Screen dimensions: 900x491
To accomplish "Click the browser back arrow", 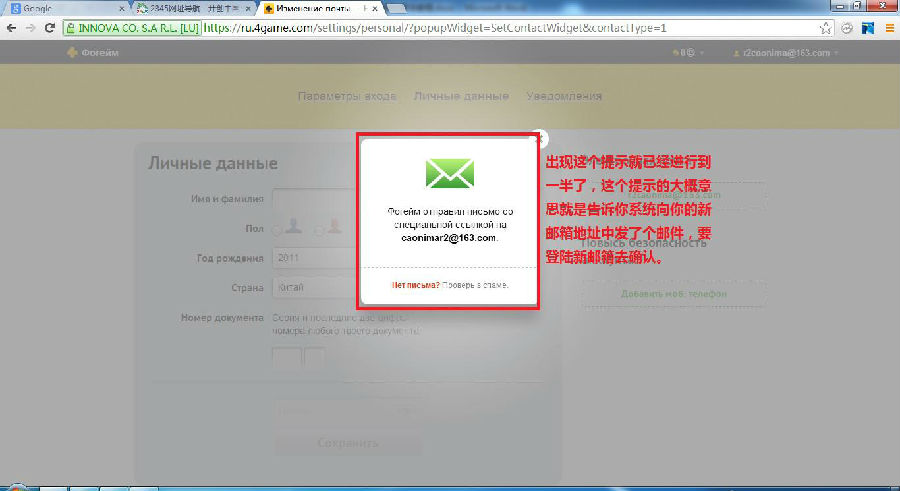I will point(10,28).
